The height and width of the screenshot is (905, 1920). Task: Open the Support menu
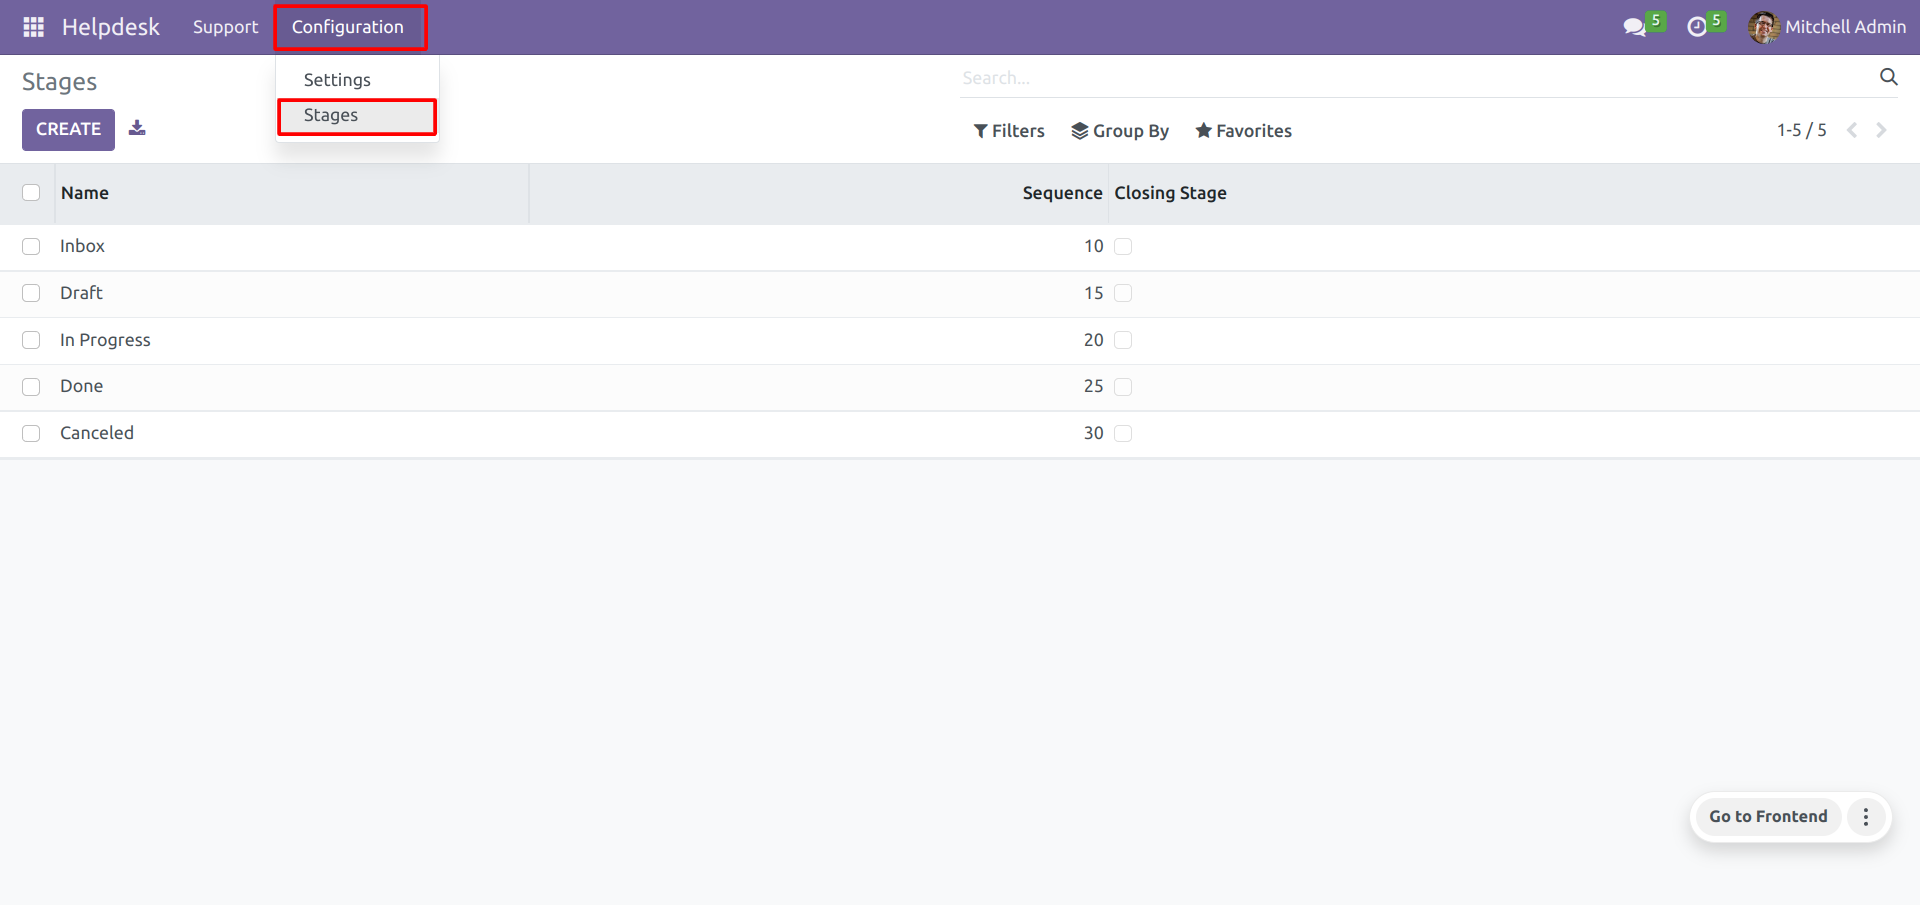click(x=225, y=27)
